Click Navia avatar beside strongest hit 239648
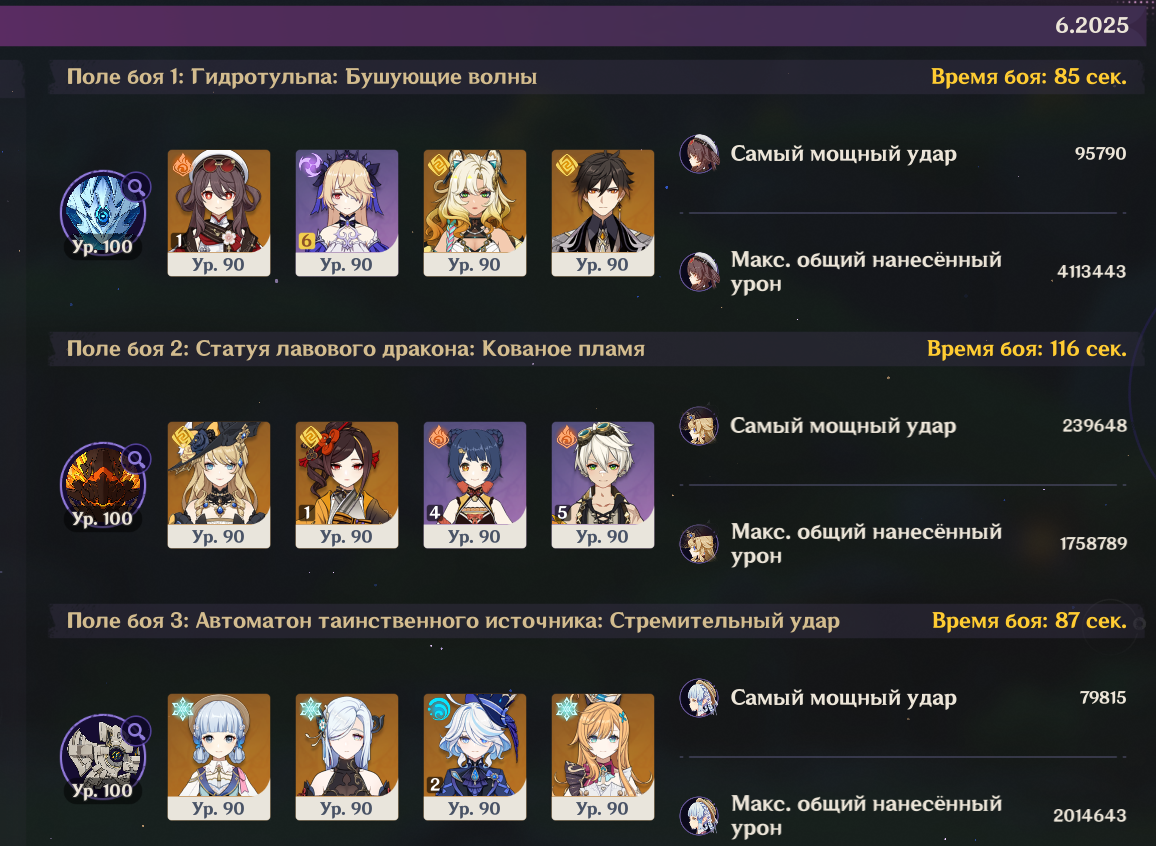This screenshot has width=1156, height=846. (x=699, y=426)
